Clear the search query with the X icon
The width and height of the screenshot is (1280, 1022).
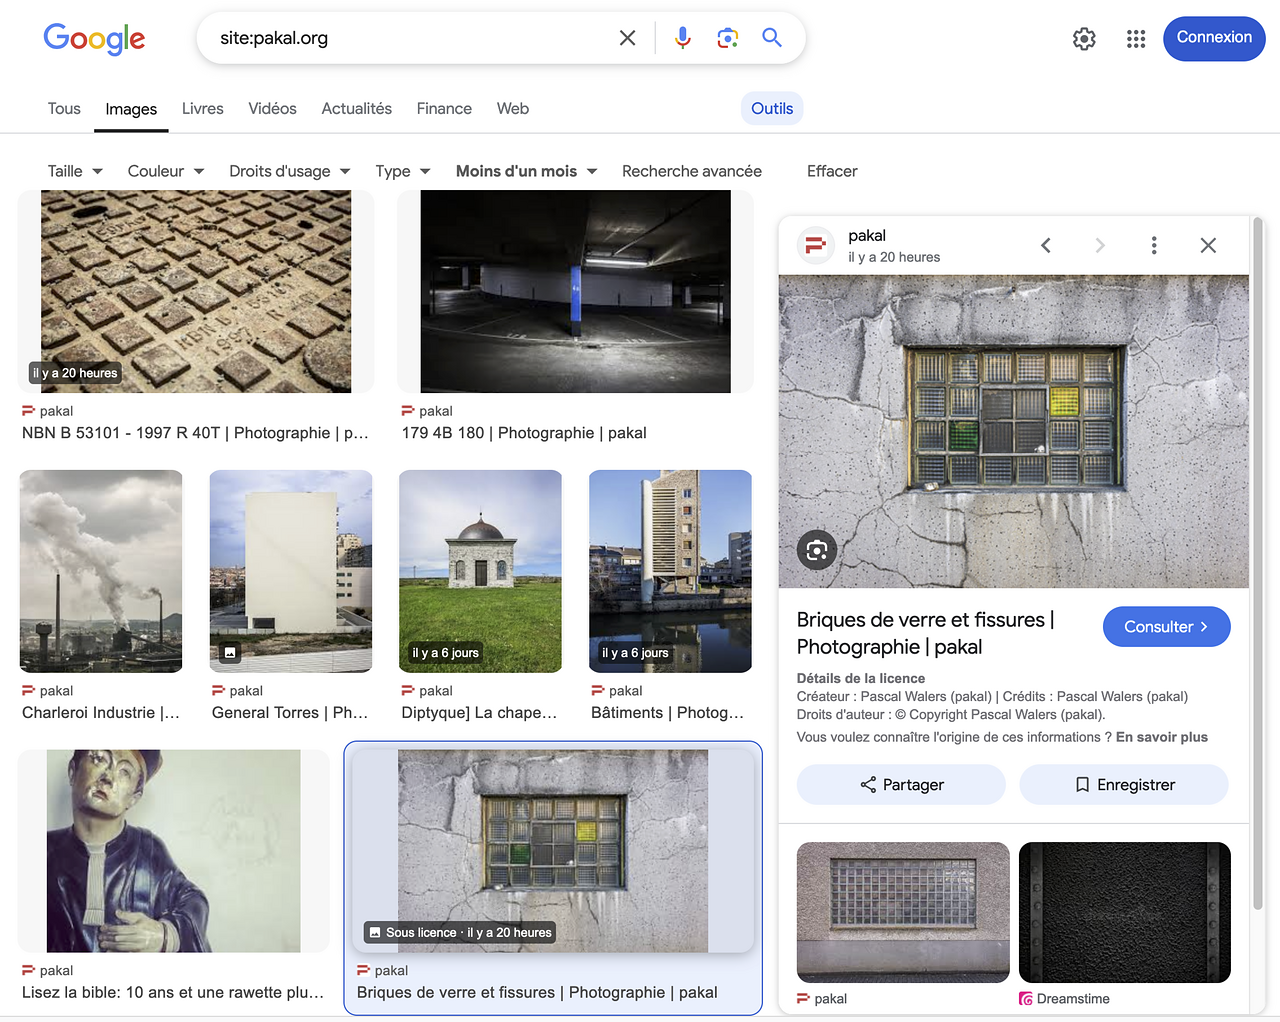tap(627, 37)
